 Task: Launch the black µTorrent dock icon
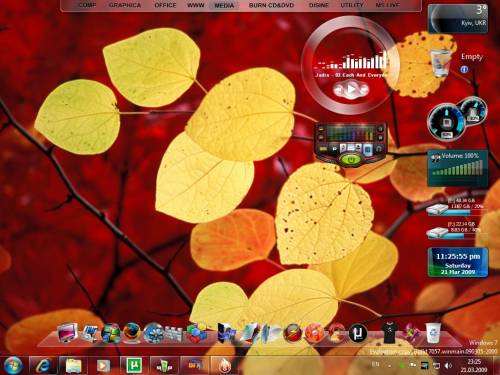click(x=358, y=333)
